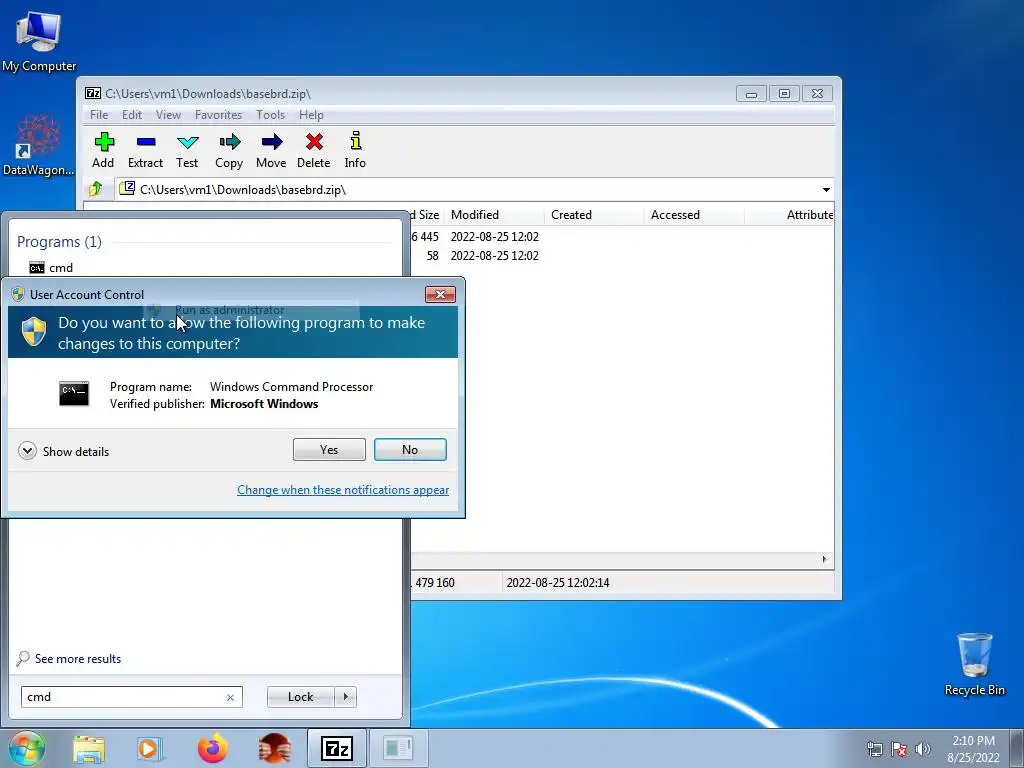The image size is (1024, 768).
Task: Click the taskbar window button next to 7-Zip
Action: click(398, 748)
